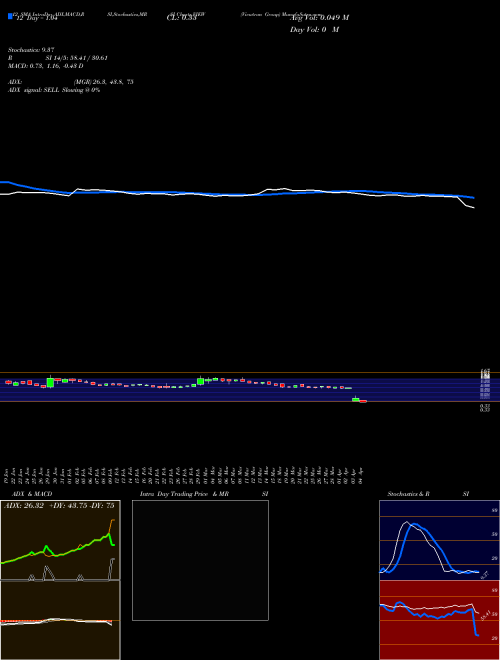Click the 'CL: 0.33' closing price label
The height and width of the screenshot is (660, 500).
[181, 18]
